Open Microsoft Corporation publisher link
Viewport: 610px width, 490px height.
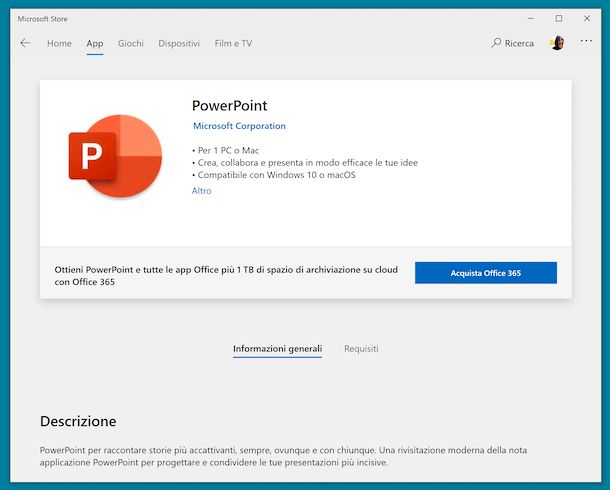coord(239,126)
